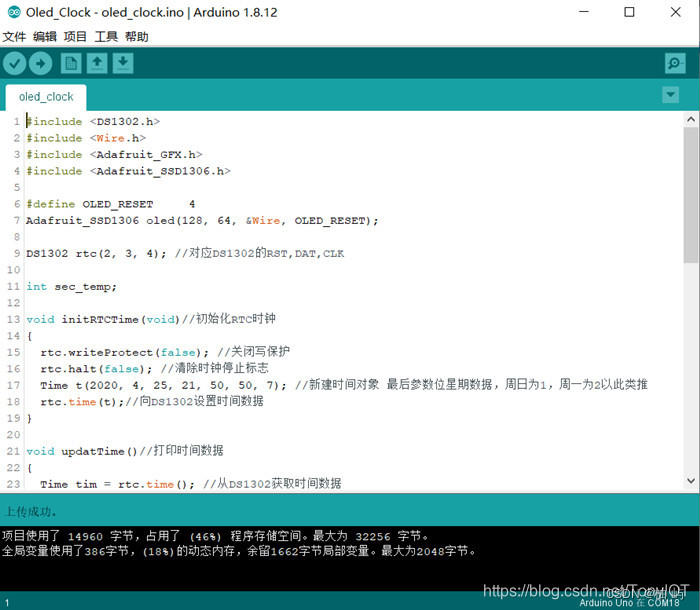Click the 'Adafruit_SSD1306 oled(128, 64' line

coord(202,221)
